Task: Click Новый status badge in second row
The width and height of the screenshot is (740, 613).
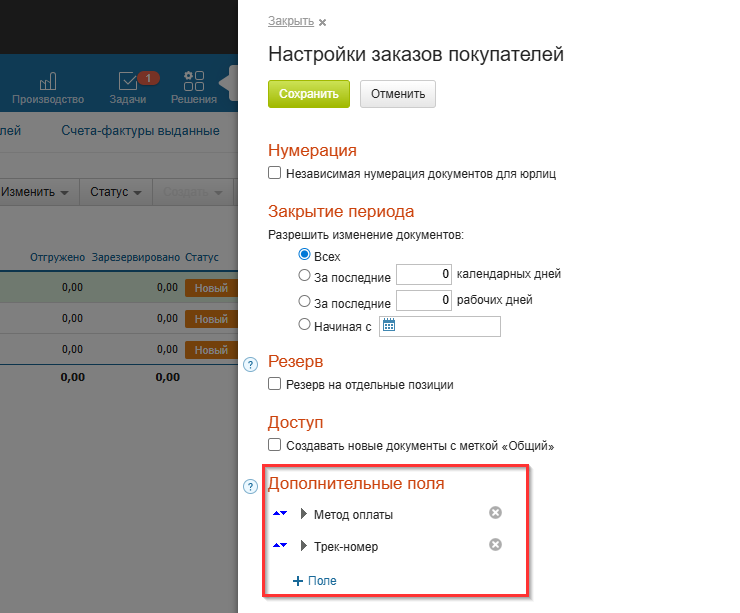Action: pyautogui.click(x=211, y=319)
